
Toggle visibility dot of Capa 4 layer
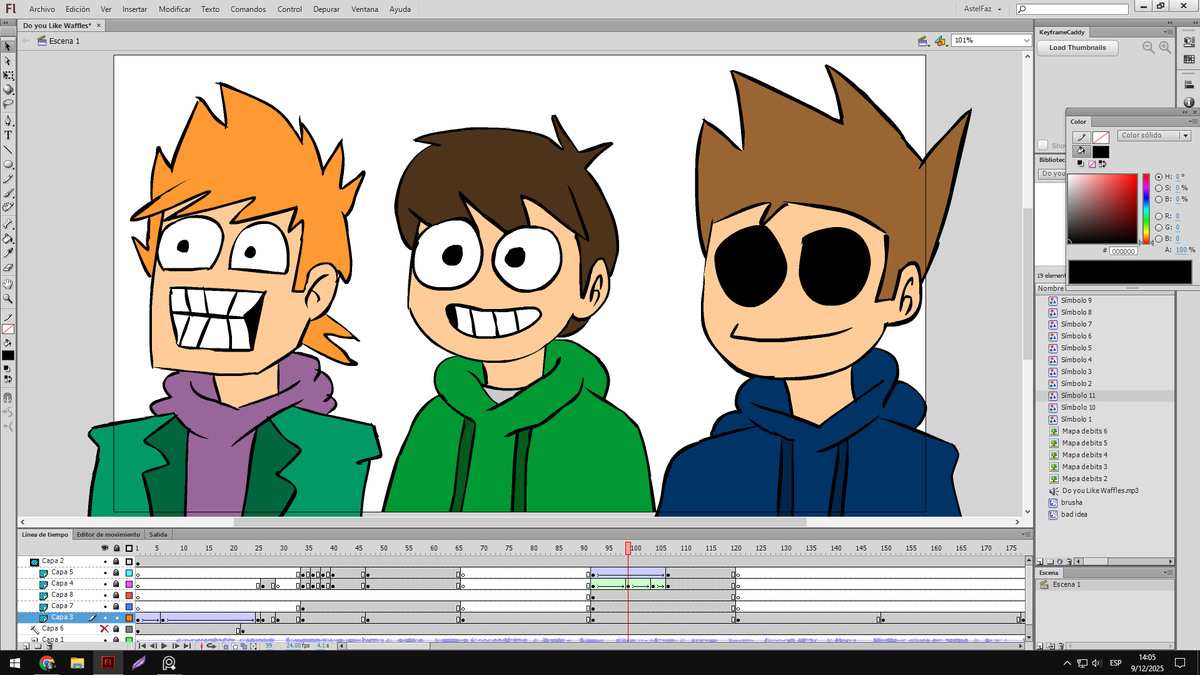(105, 583)
